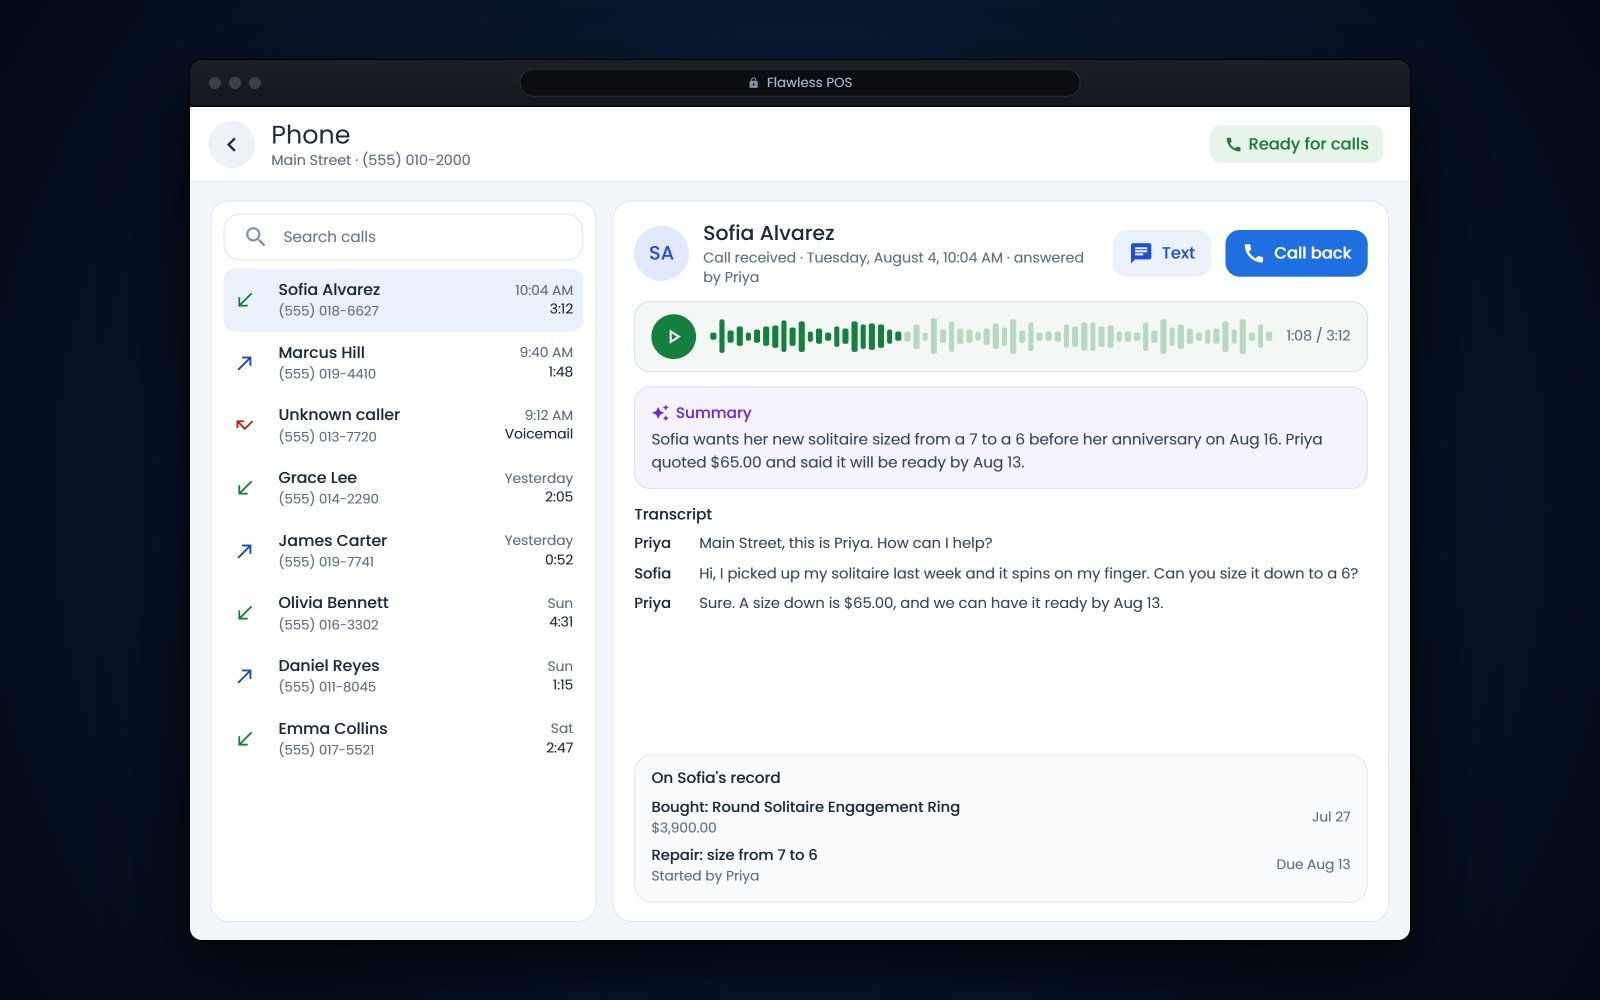Select Emma Collins in the call list
This screenshot has width=1600, height=1000.
[403, 739]
